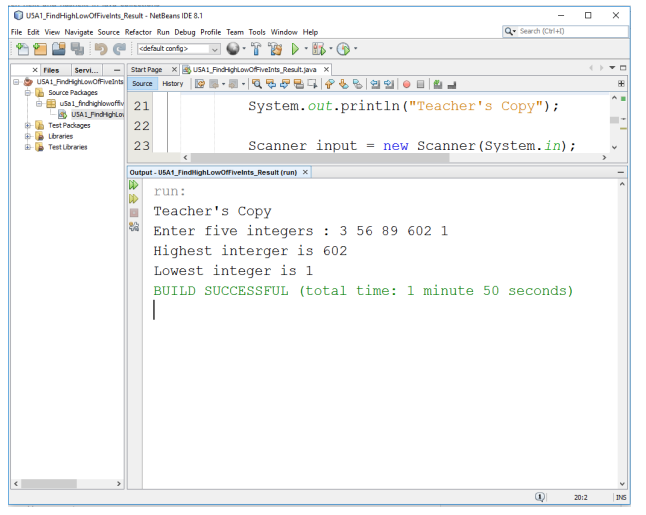
Task: Click the Open Project toolbar icon
Action: click(59, 49)
